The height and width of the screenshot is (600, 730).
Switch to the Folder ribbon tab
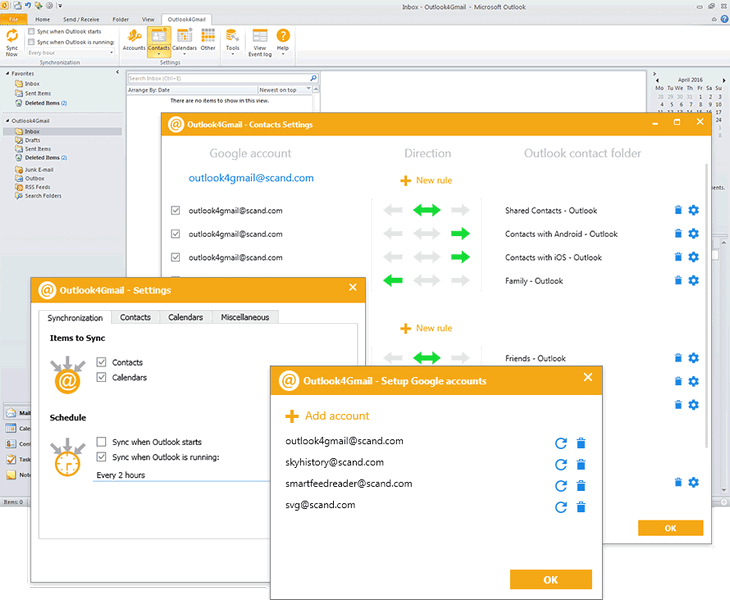(x=121, y=20)
